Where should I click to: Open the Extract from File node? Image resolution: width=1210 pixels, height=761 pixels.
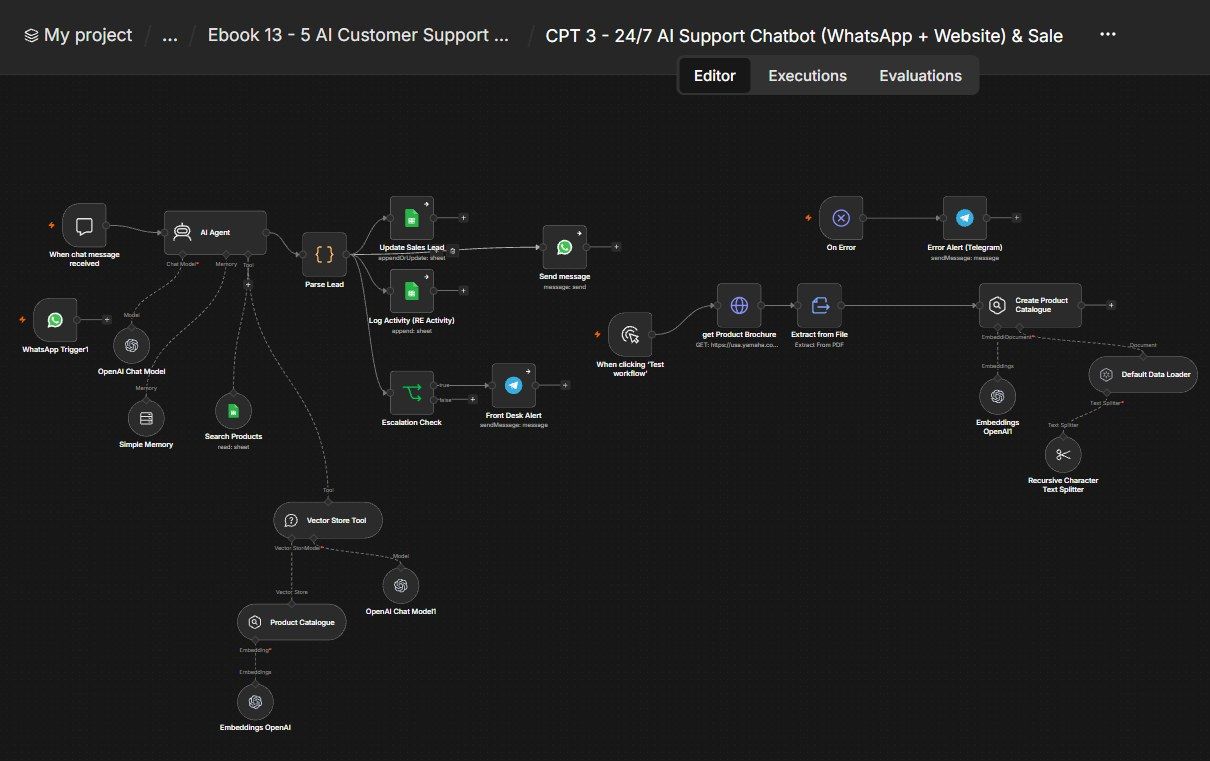pos(819,305)
